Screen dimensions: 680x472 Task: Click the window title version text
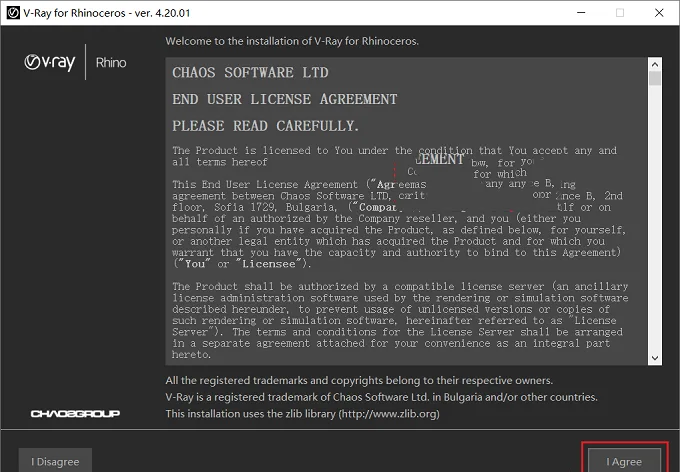tap(163, 13)
